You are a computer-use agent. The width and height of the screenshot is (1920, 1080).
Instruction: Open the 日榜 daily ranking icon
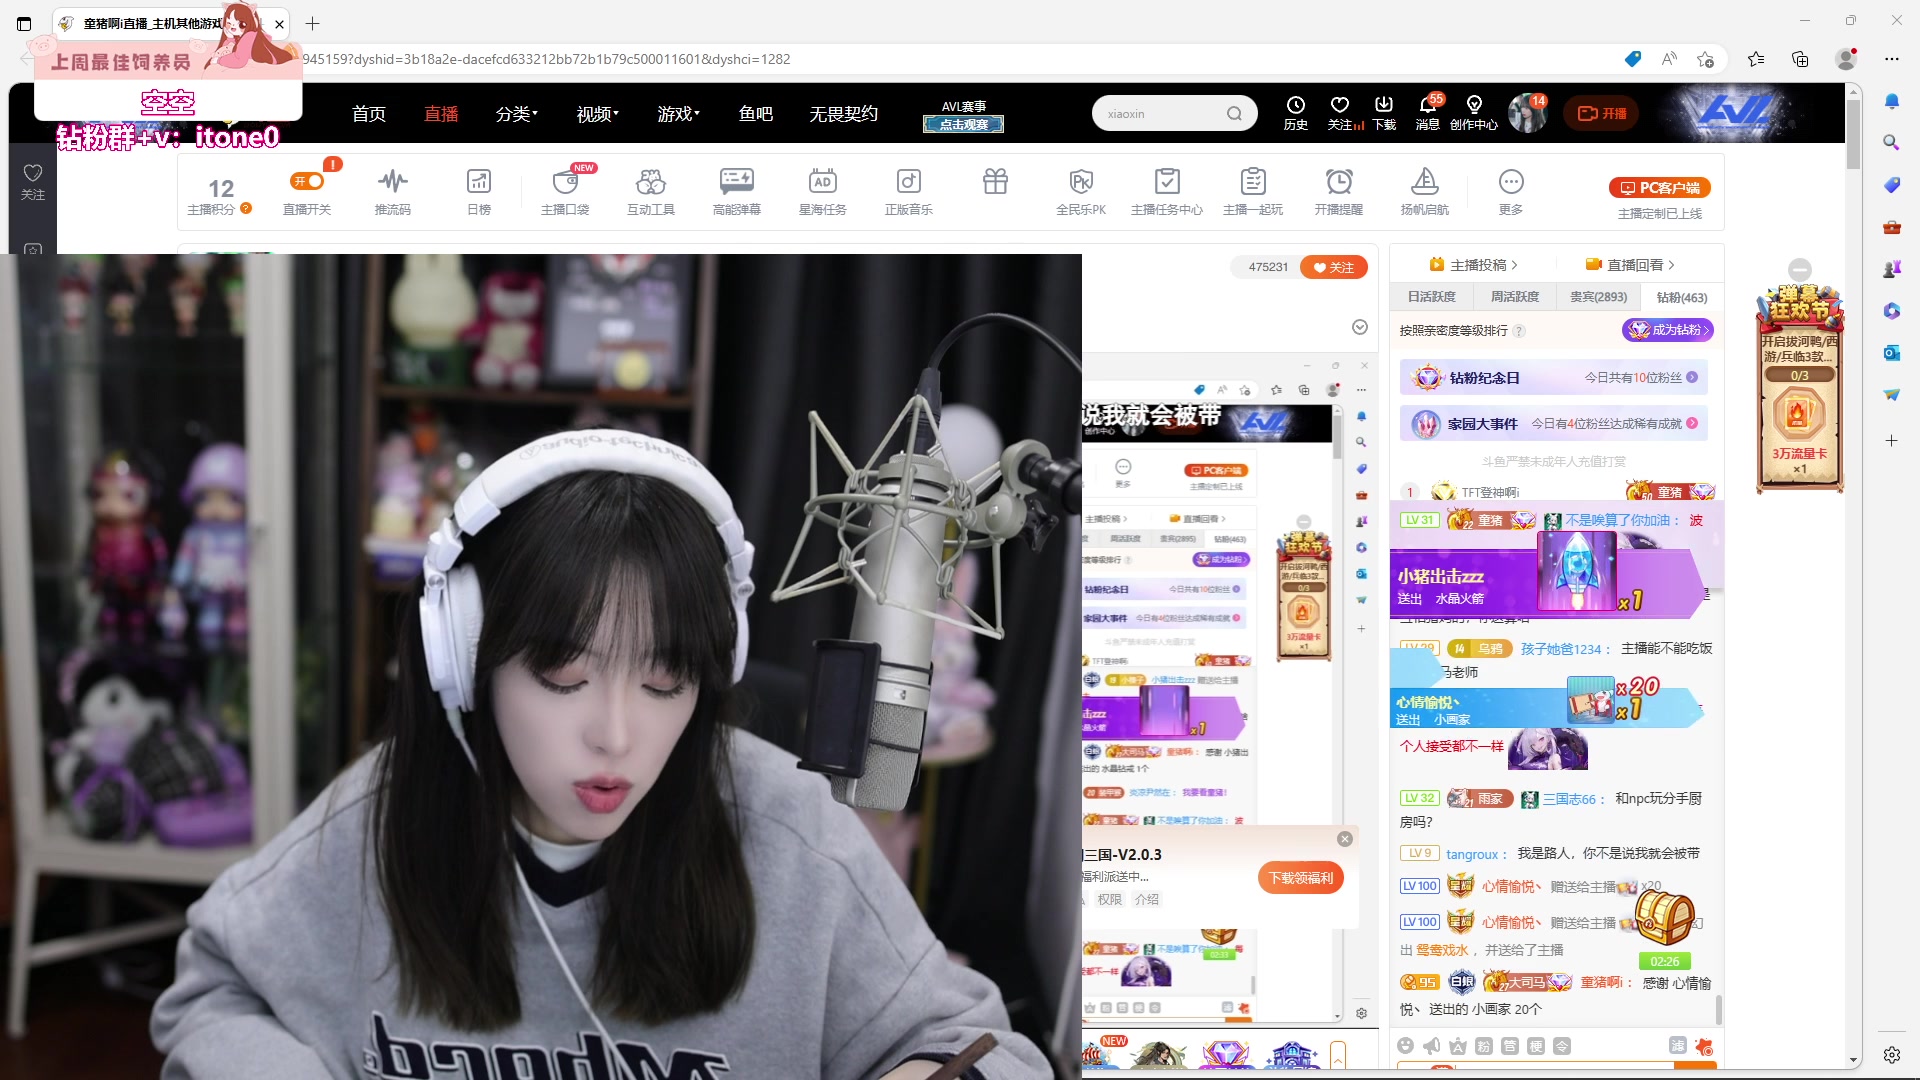click(x=479, y=181)
